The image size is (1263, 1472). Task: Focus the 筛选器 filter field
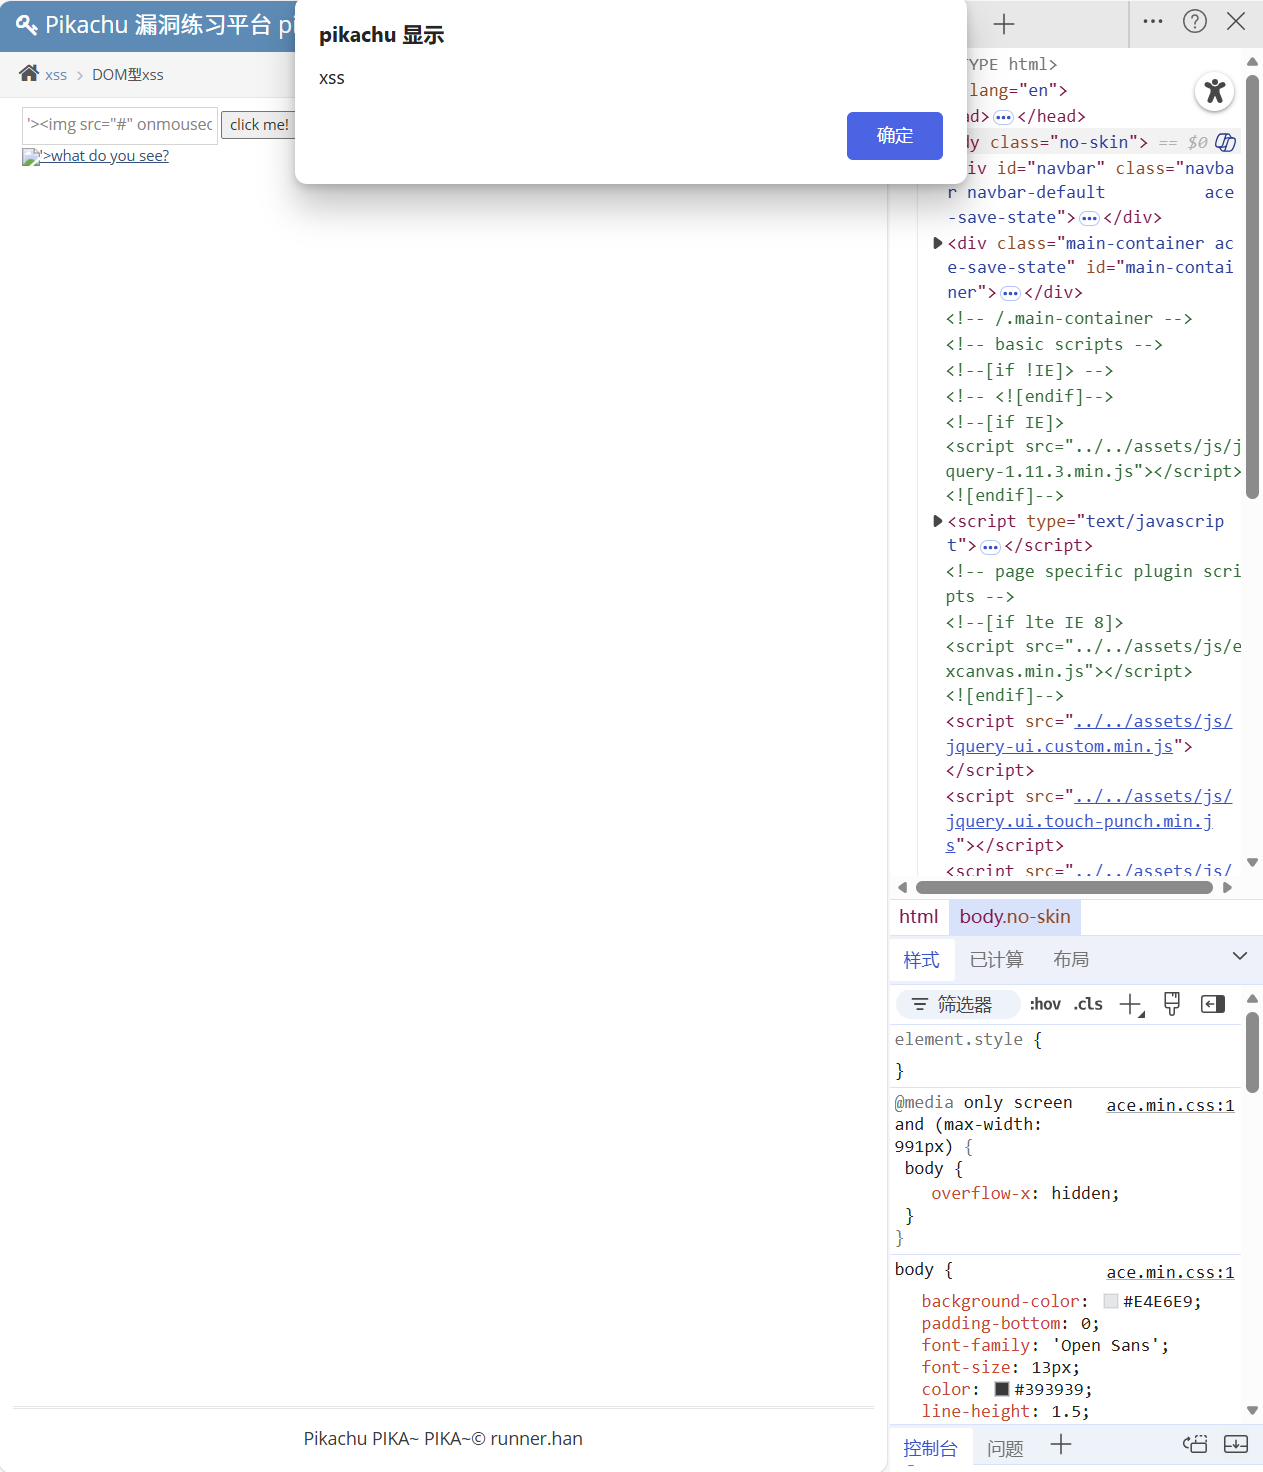pos(957,1004)
